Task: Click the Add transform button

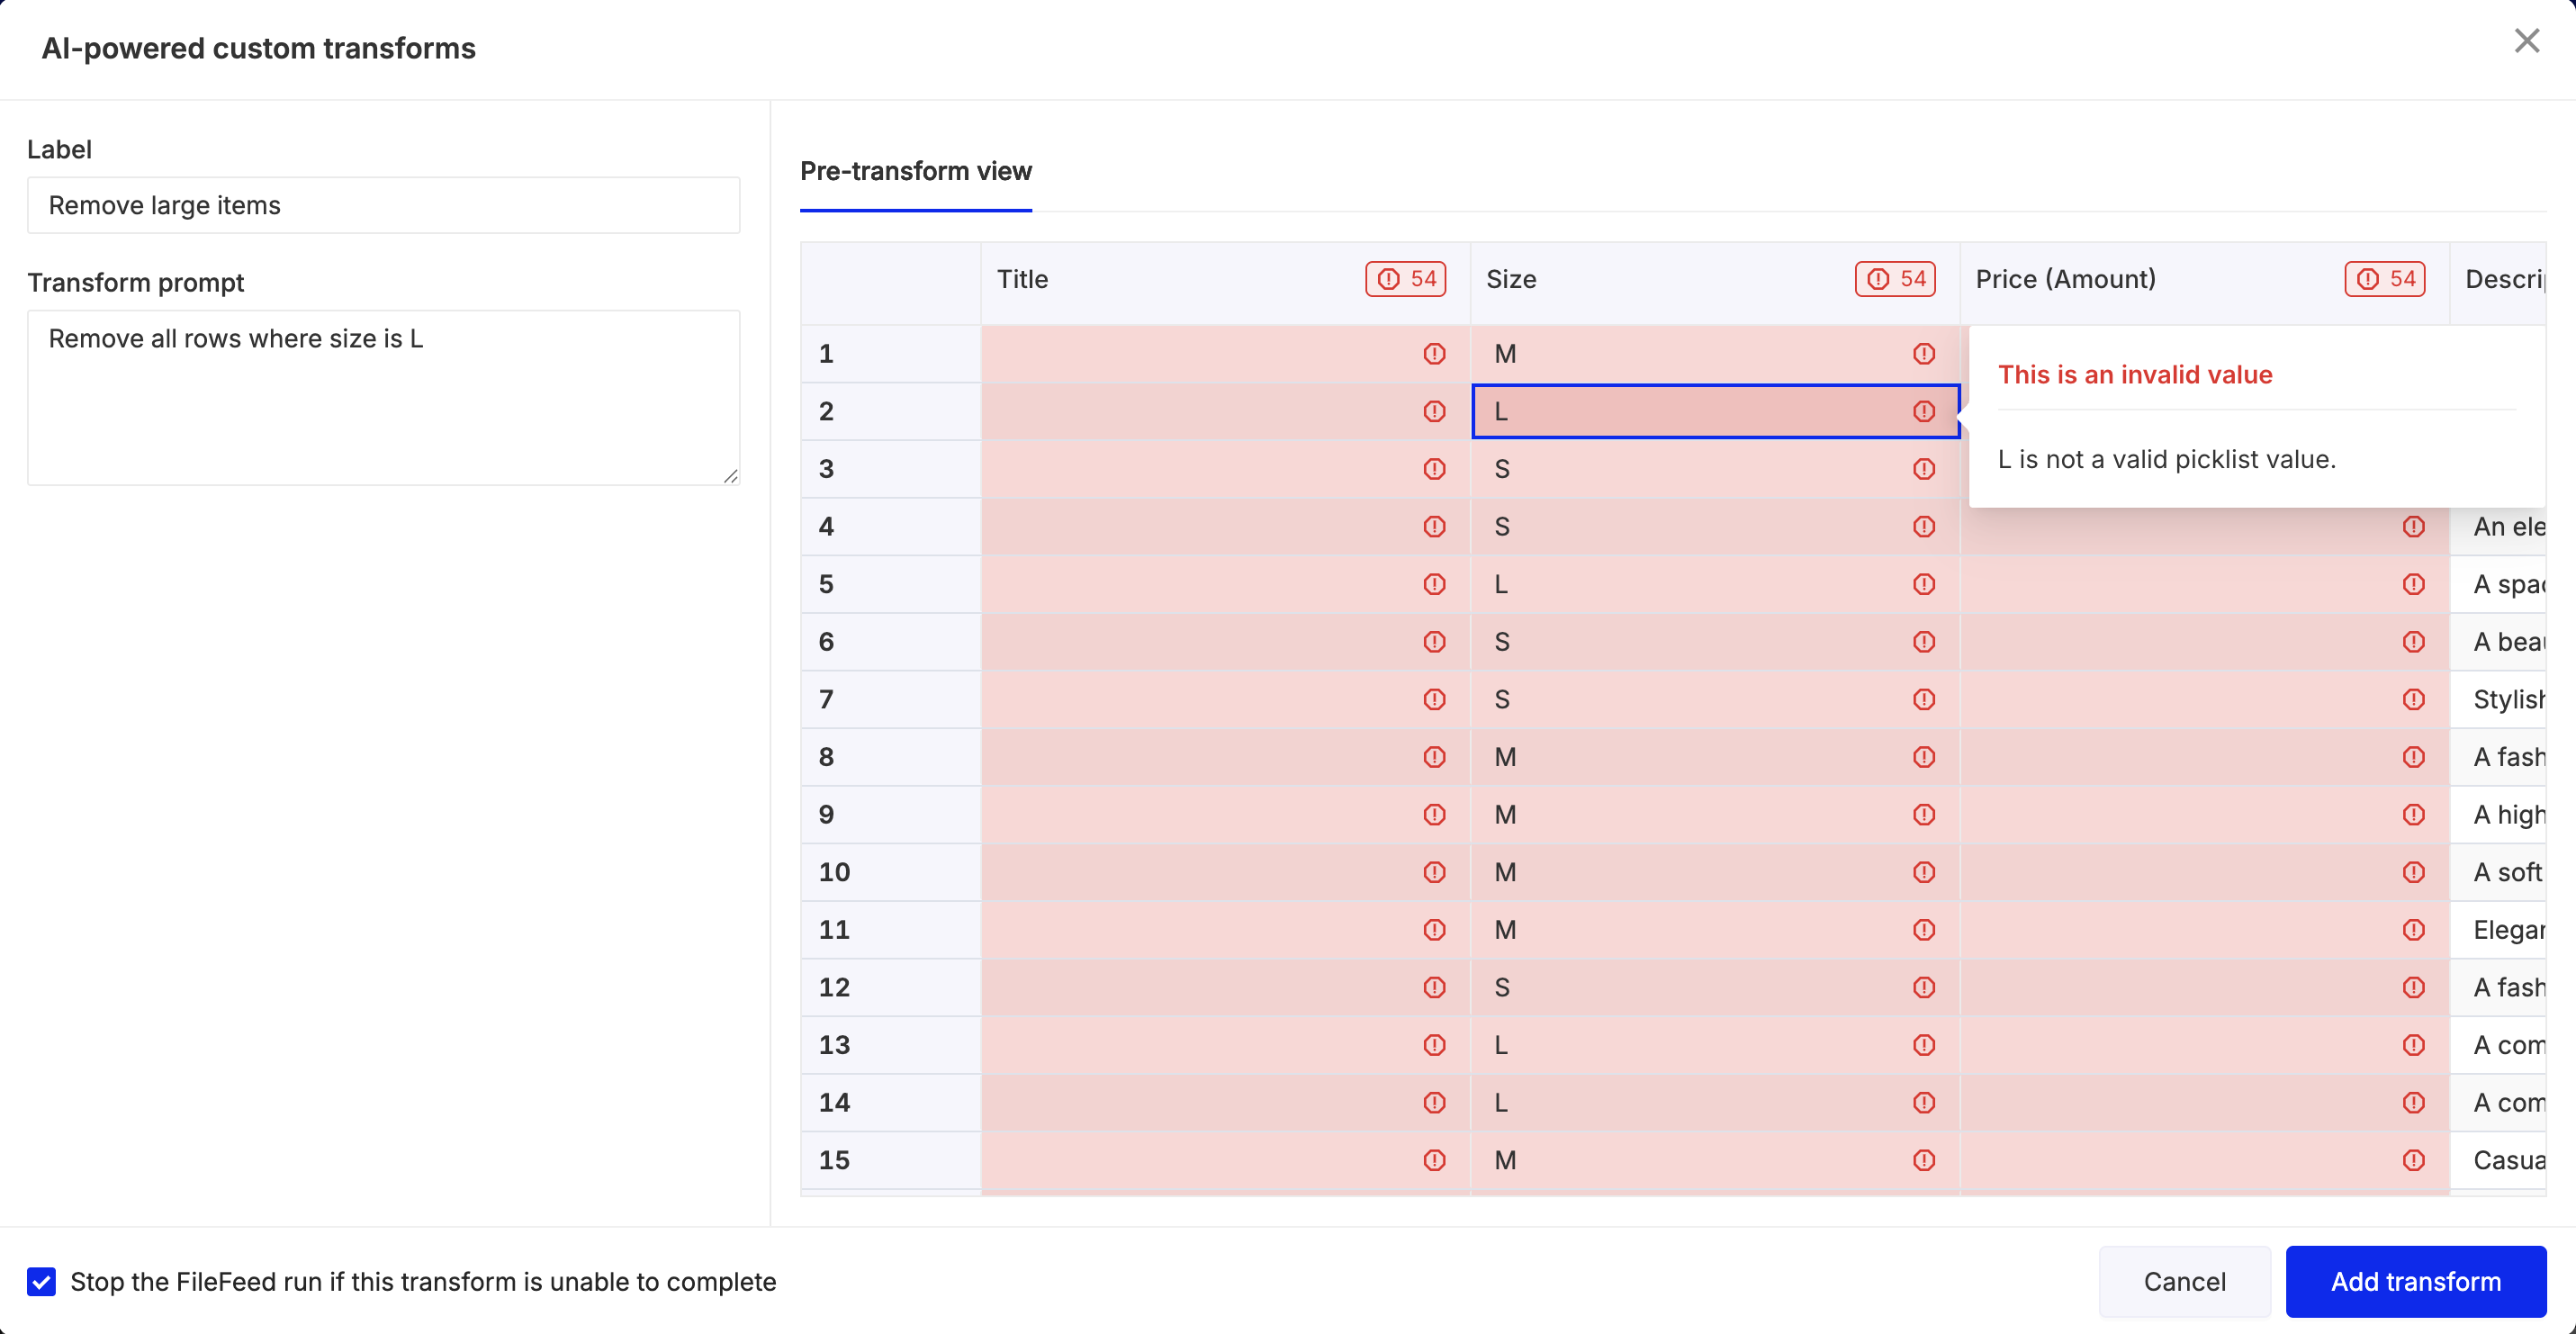Action: click(x=2415, y=1281)
